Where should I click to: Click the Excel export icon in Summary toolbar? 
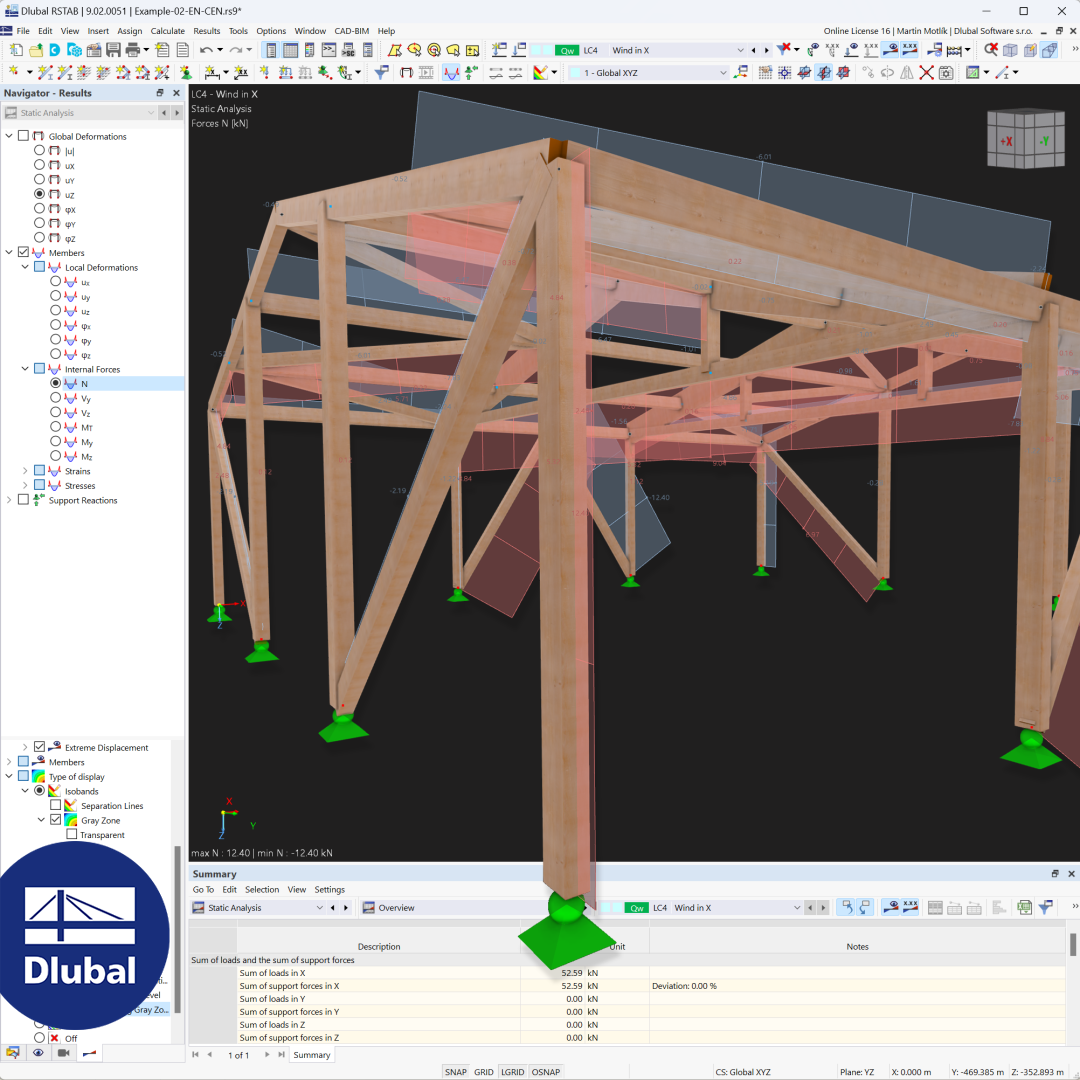point(1023,907)
